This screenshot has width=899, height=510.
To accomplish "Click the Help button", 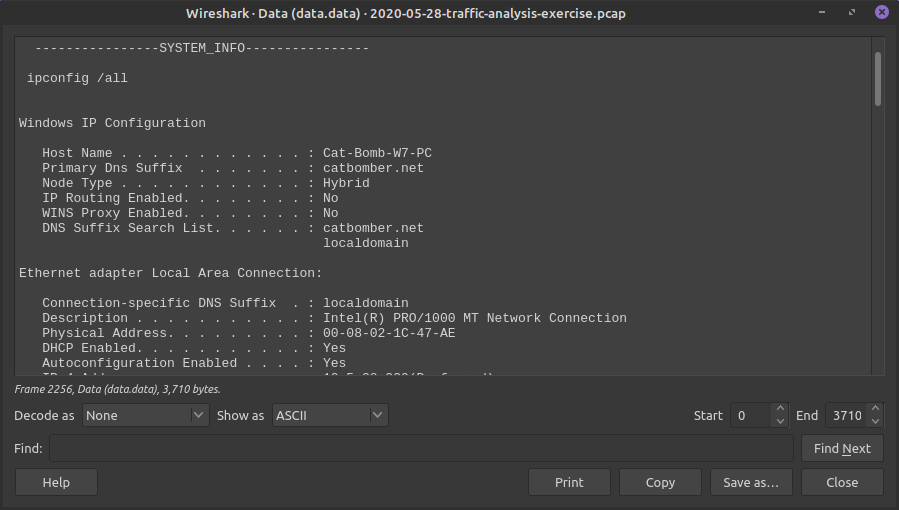I will point(56,482).
